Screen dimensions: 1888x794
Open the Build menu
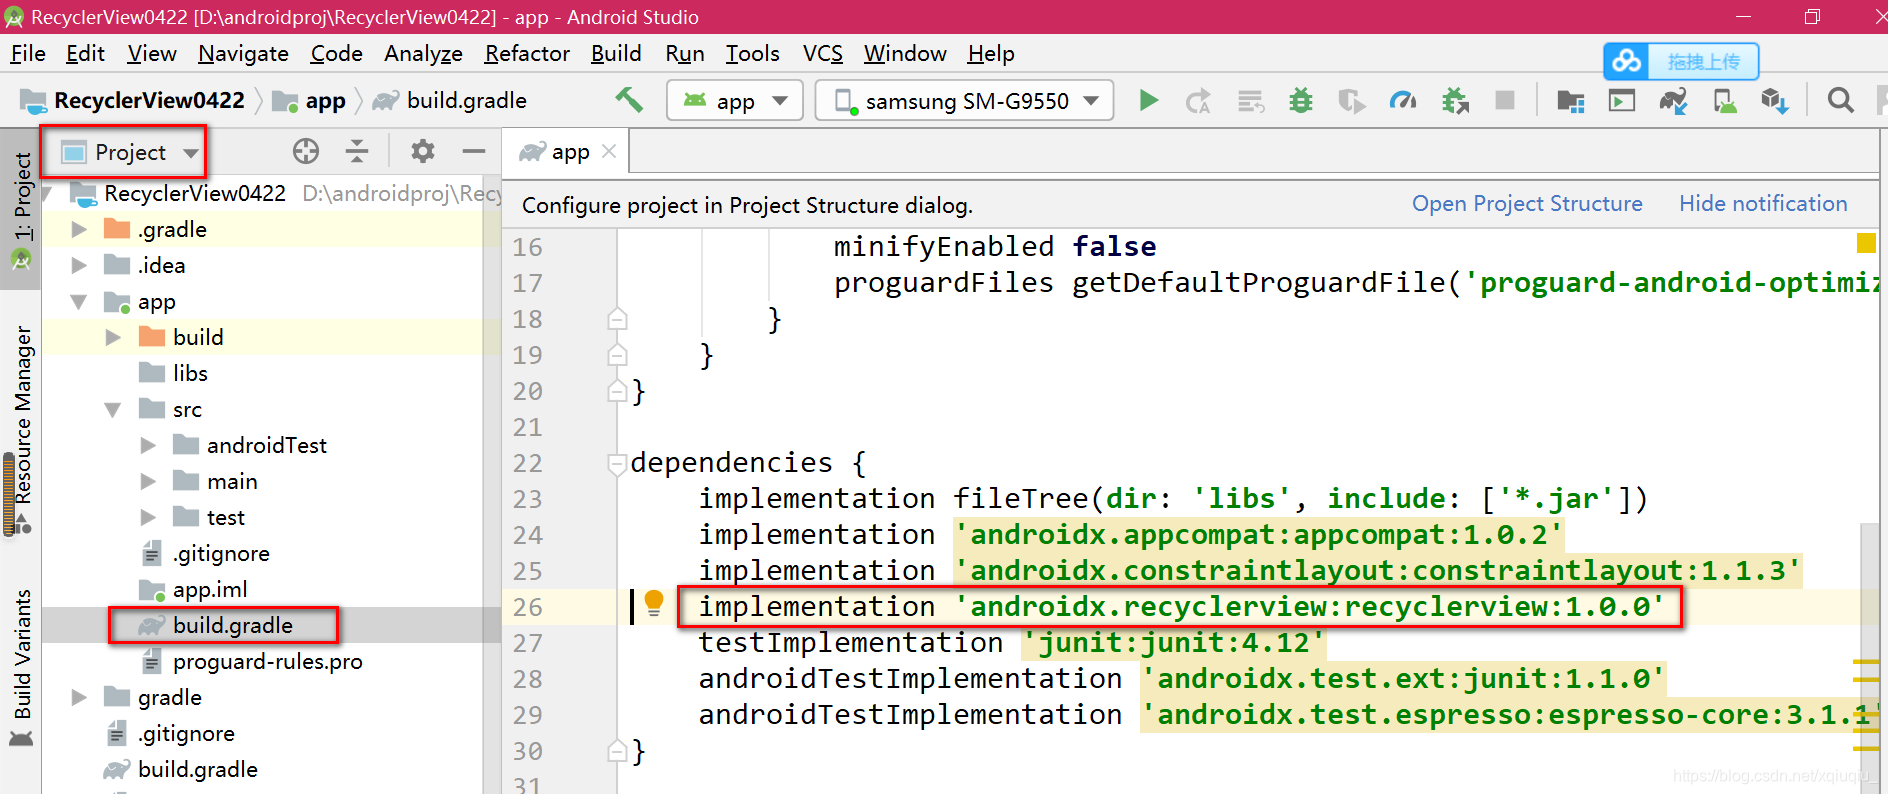(x=616, y=53)
